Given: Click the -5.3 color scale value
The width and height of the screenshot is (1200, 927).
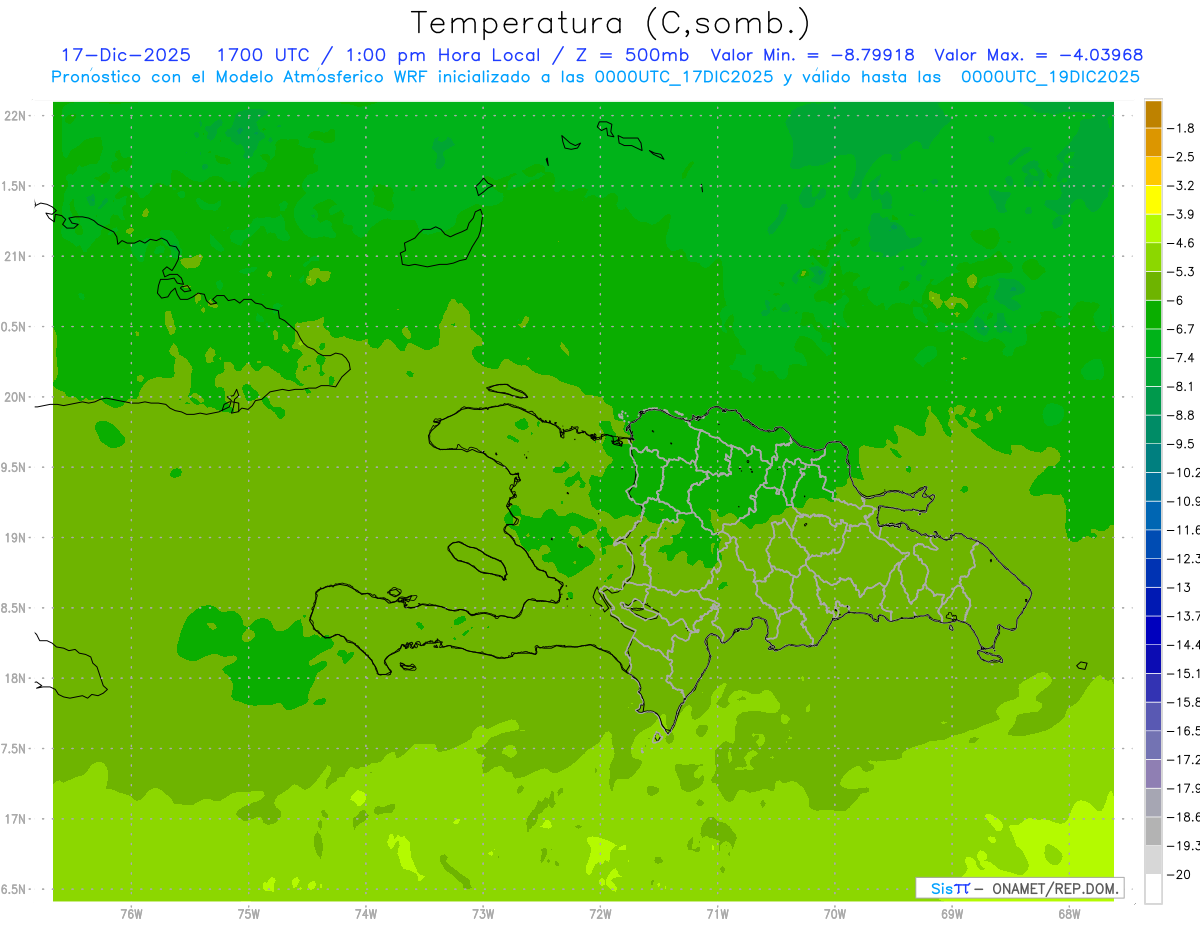Looking at the screenshot, I should 1181,271.
